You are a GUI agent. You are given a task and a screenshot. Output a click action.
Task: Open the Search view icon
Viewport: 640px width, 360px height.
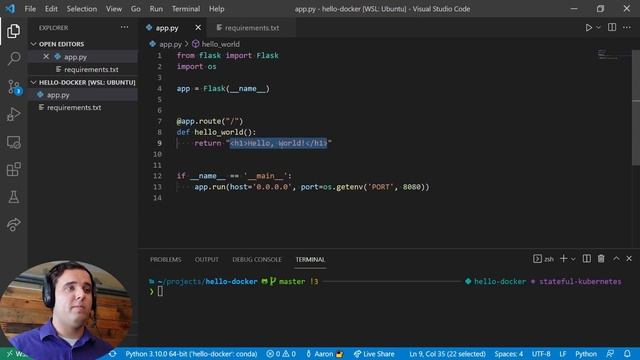point(14,58)
